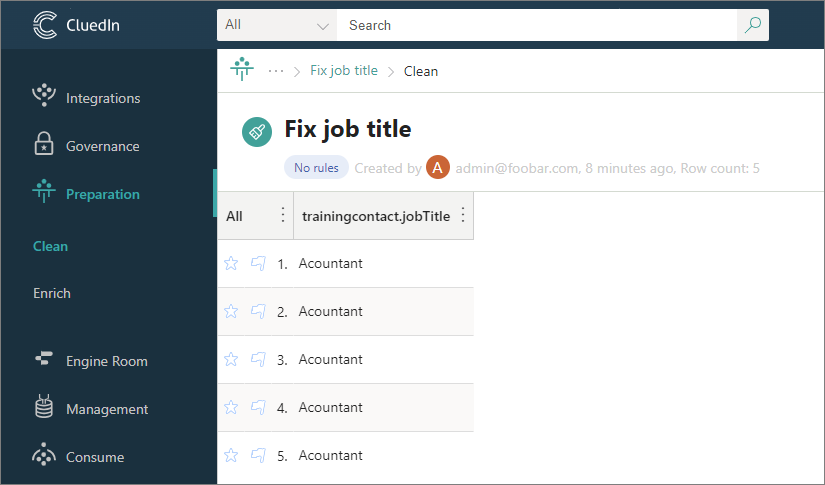Click the search magnifier icon
This screenshot has height=485, width=825.
pos(753,25)
